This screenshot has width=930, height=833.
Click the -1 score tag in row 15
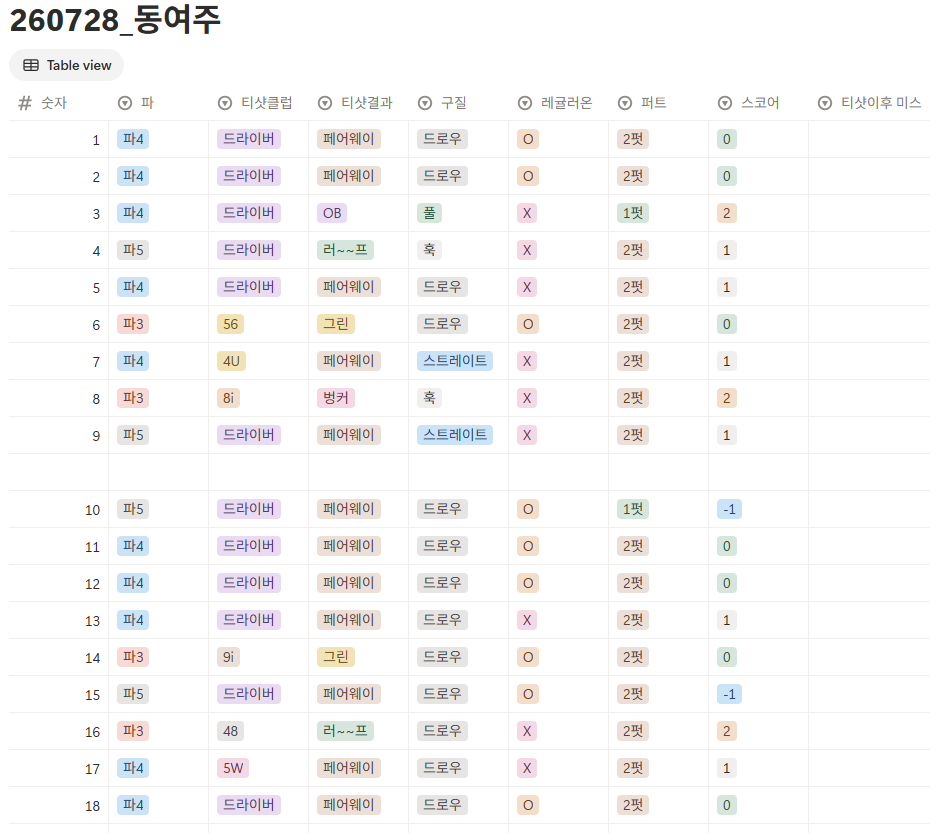[x=729, y=694]
